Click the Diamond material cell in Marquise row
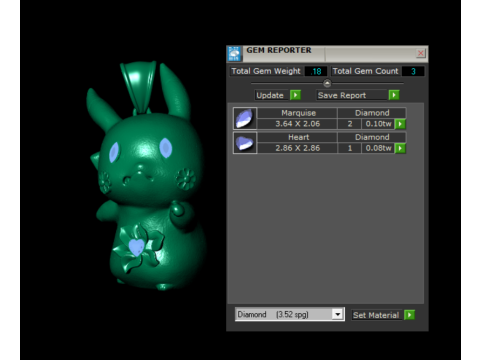The height and width of the screenshot is (360, 480). pos(372,113)
